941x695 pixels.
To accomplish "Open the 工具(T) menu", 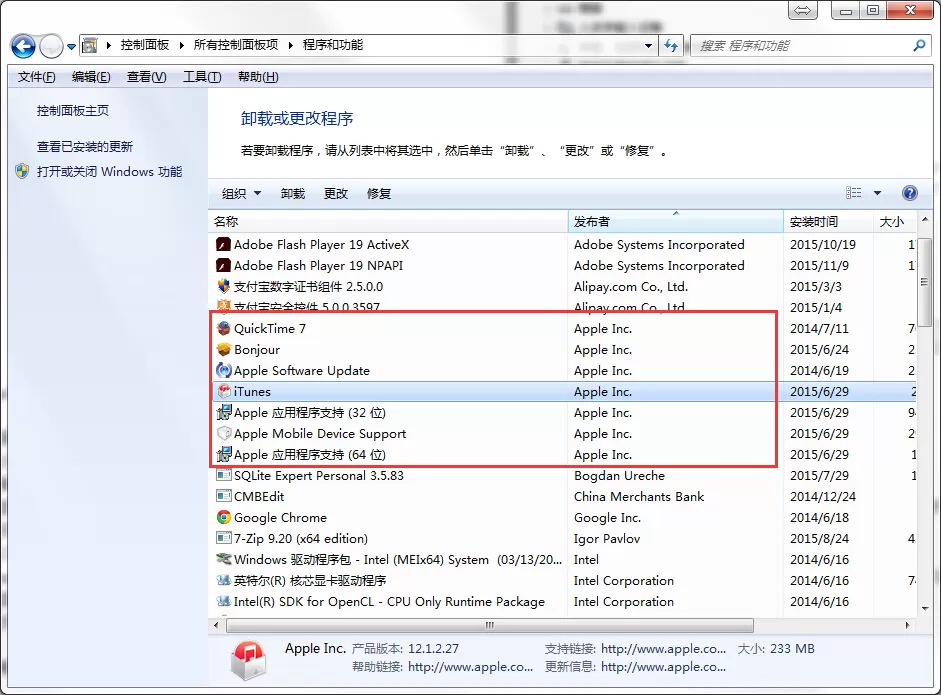I will (x=202, y=77).
